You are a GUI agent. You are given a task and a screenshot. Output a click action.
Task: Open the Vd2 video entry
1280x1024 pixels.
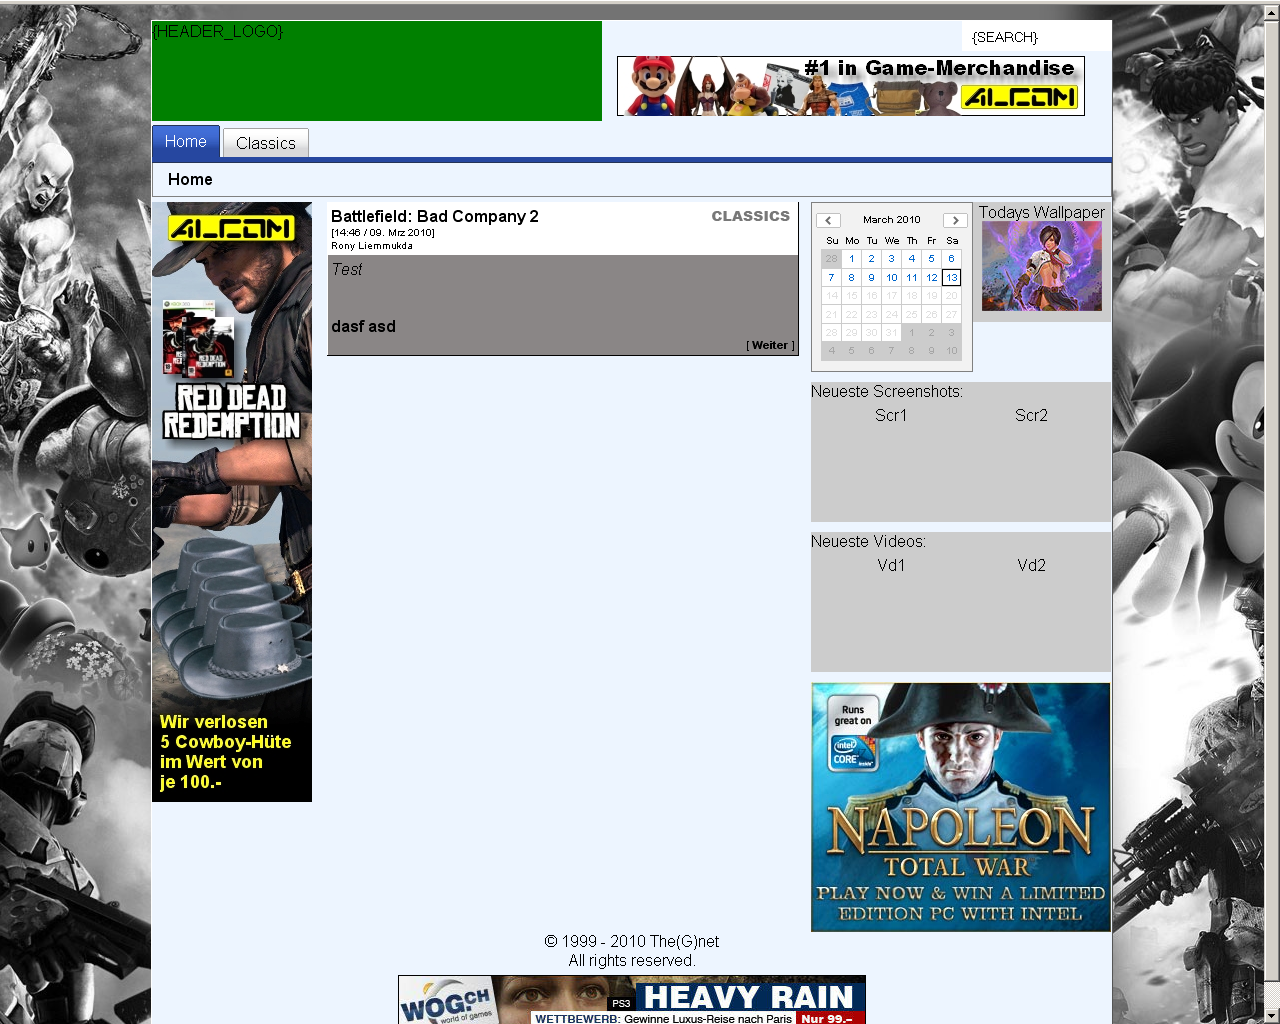pyautogui.click(x=1031, y=565)
